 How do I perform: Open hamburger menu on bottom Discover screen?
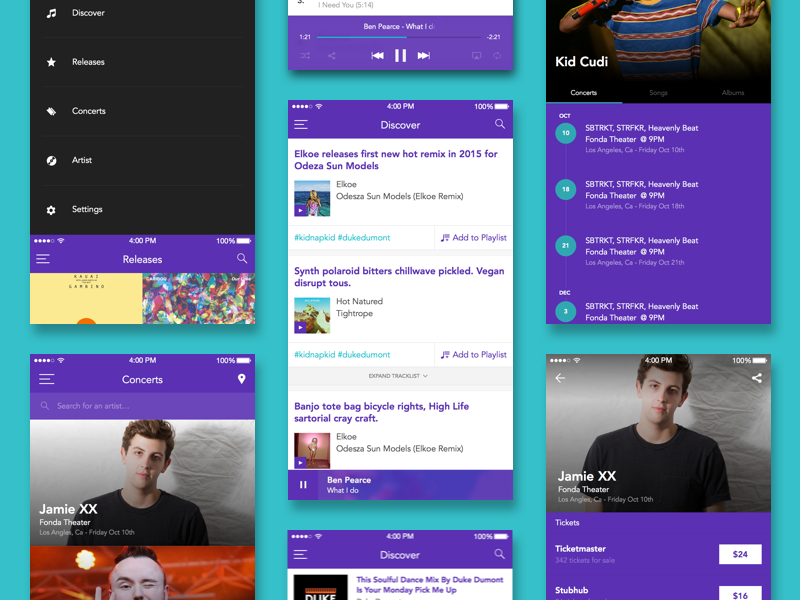(301, 555)
